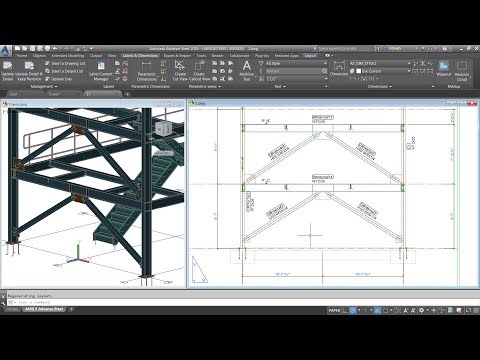Click the plus icon to add new drawing tab
This screenshot has height=360, width=480.
[127, 94]
